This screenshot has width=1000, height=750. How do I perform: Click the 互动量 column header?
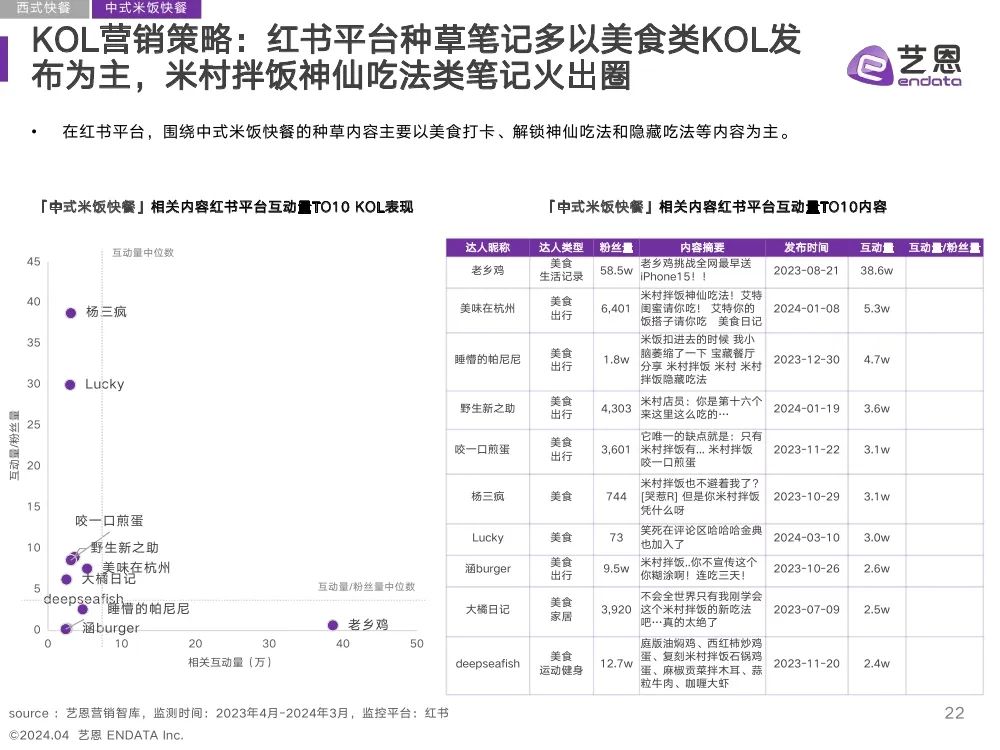click(x=876, y=247)
